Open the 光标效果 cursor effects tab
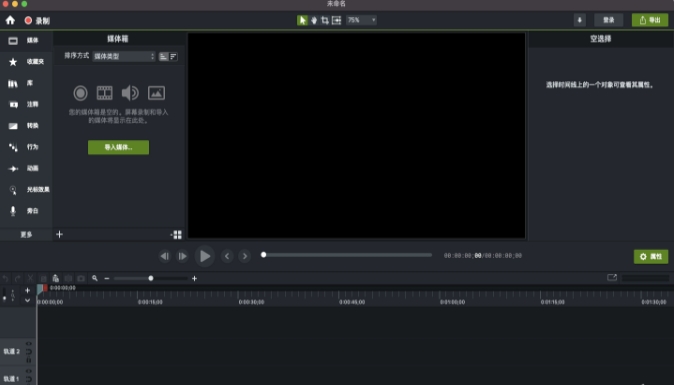675x385 pixels. point(26,189)
